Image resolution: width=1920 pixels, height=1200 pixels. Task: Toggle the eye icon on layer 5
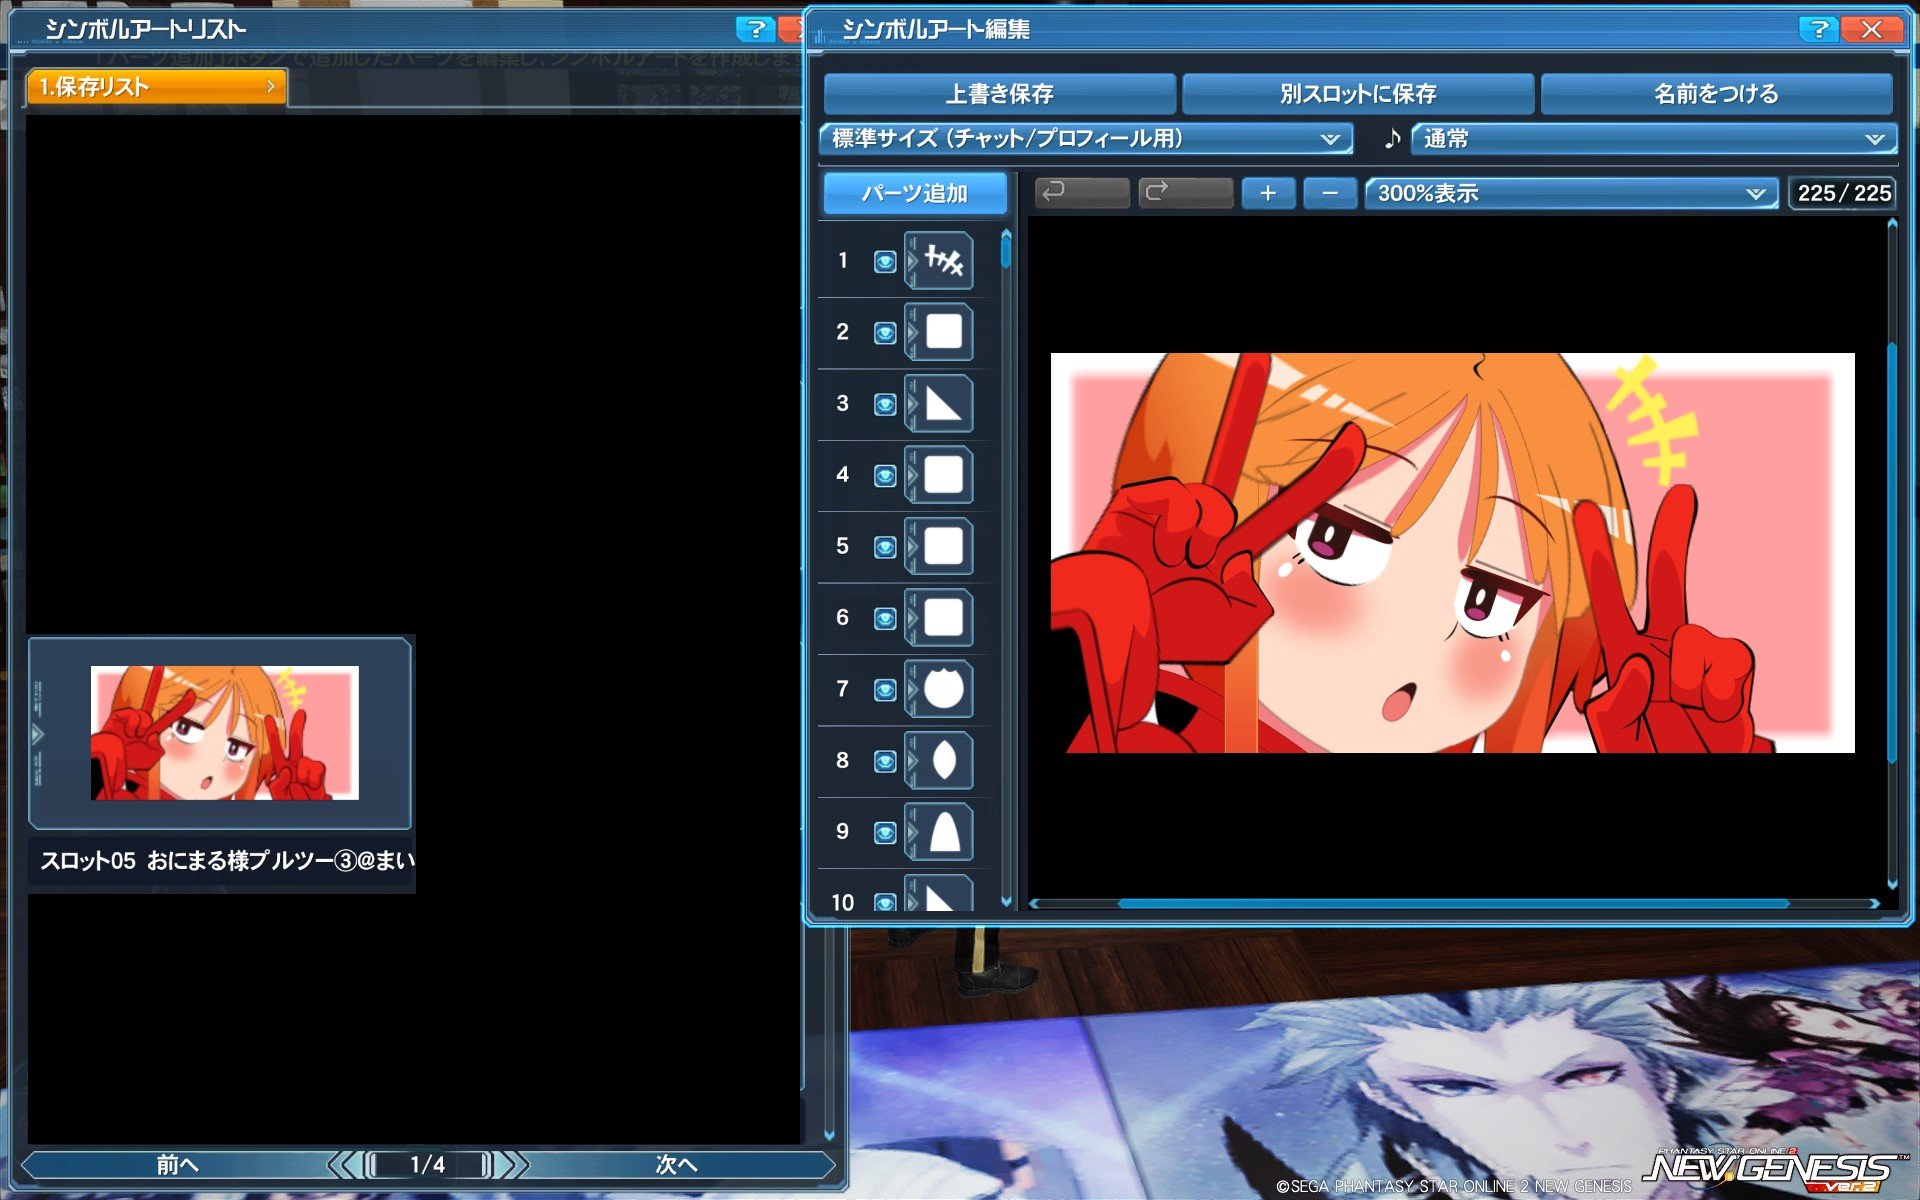(885, 547)
